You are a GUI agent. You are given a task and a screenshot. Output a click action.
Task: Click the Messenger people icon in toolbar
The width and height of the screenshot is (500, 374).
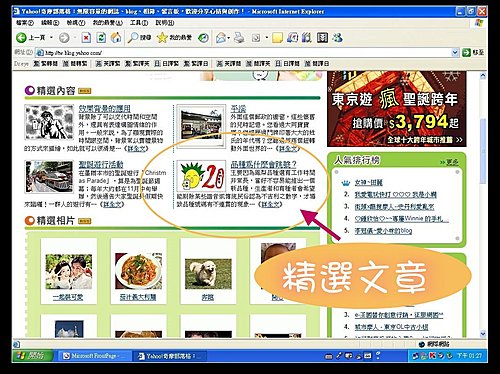pyautogui.click(x=337, y=37)
